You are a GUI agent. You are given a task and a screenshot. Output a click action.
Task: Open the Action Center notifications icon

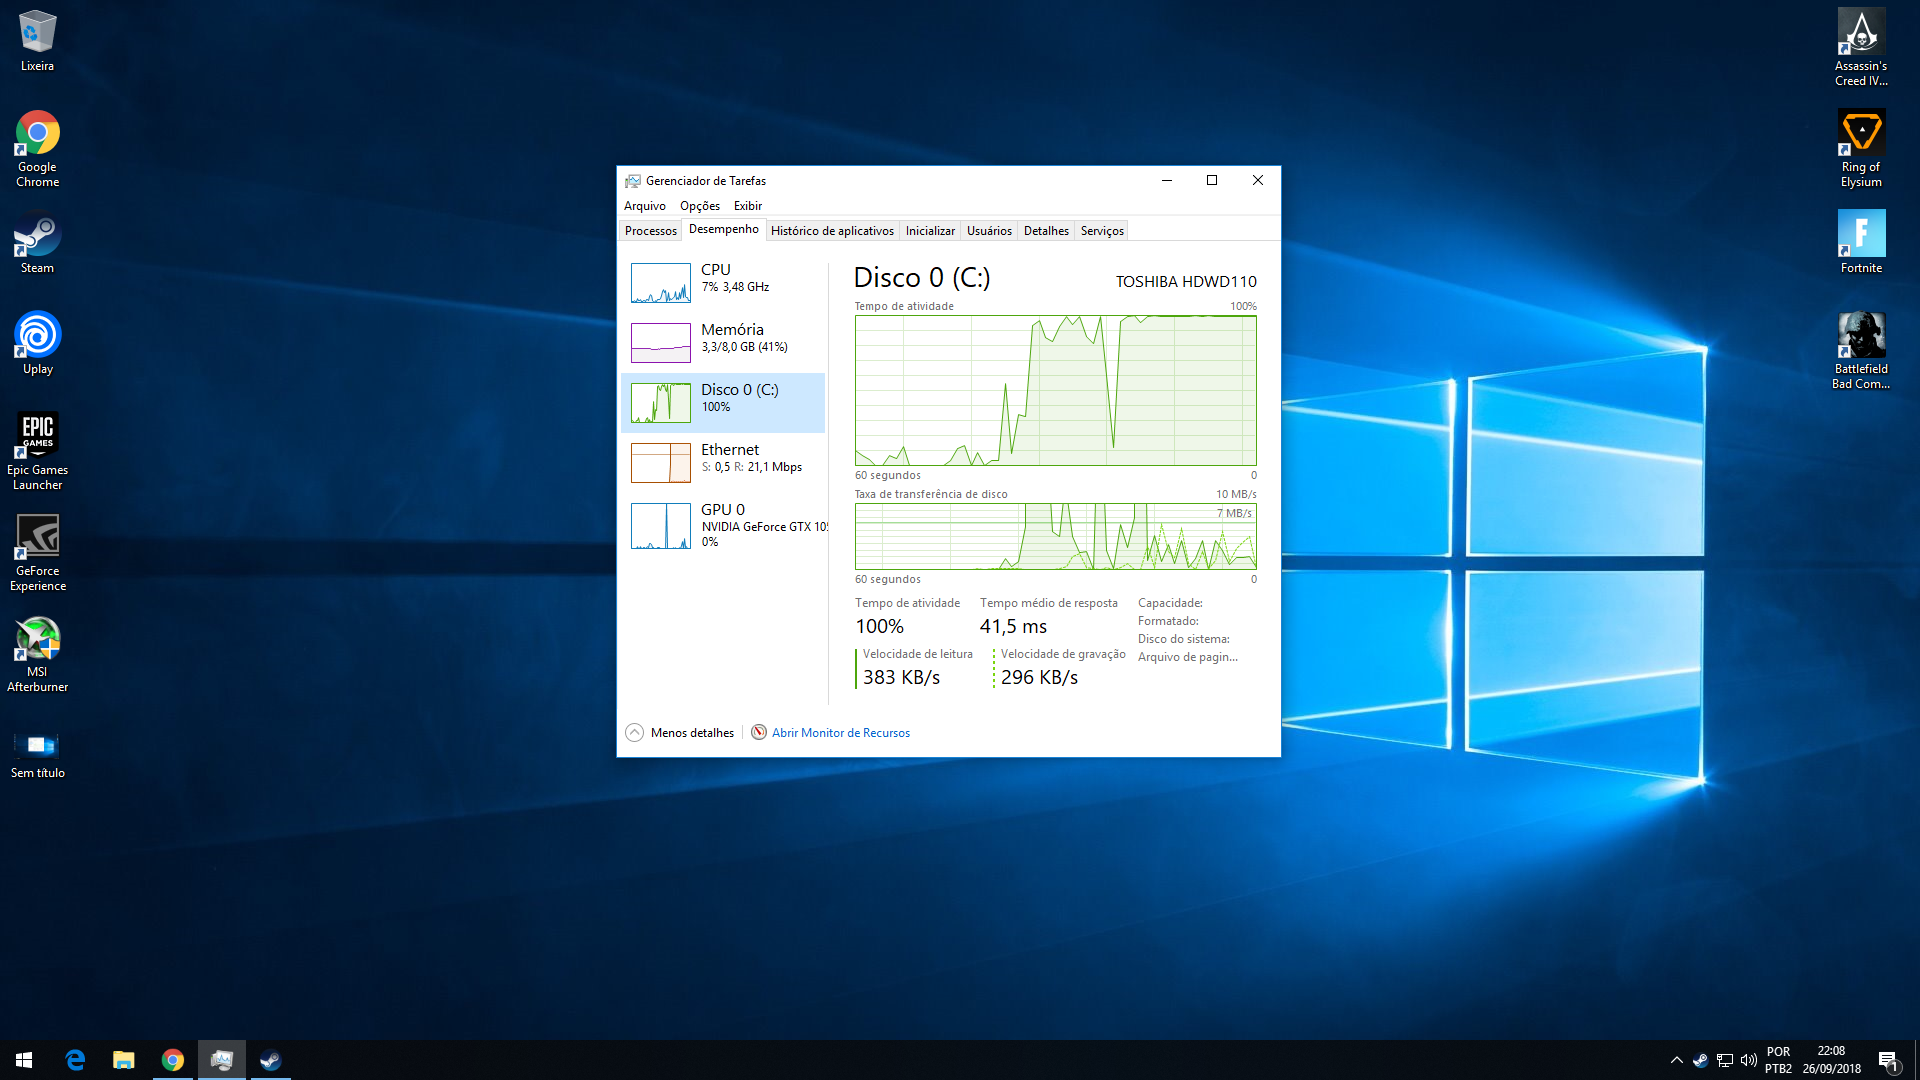click(1888, 1060)
